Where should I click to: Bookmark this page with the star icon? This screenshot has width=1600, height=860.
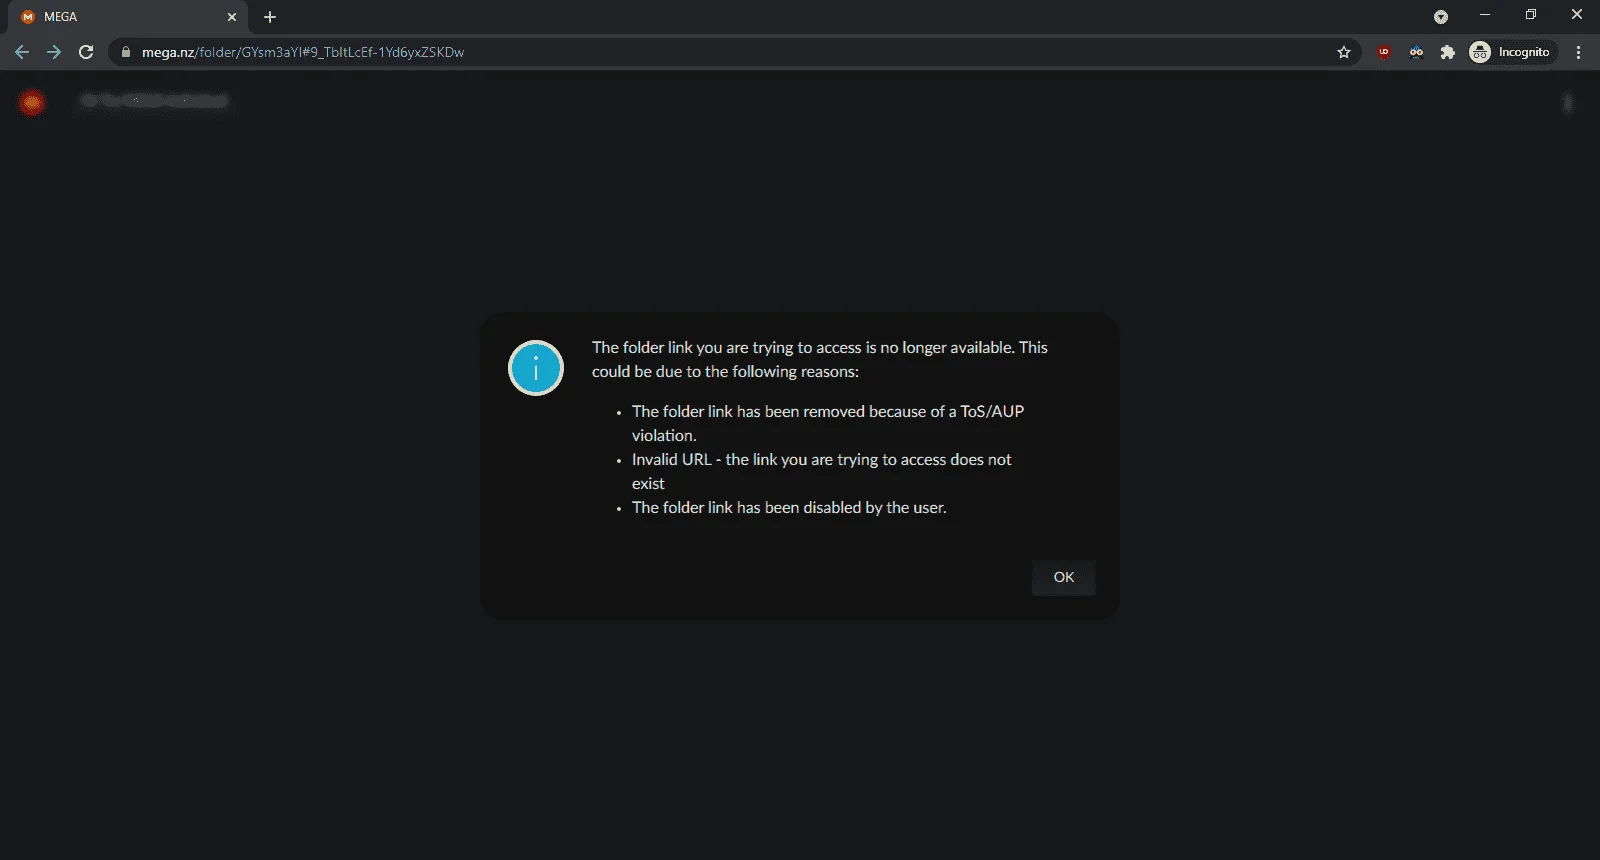click(x=1344, y=52)
